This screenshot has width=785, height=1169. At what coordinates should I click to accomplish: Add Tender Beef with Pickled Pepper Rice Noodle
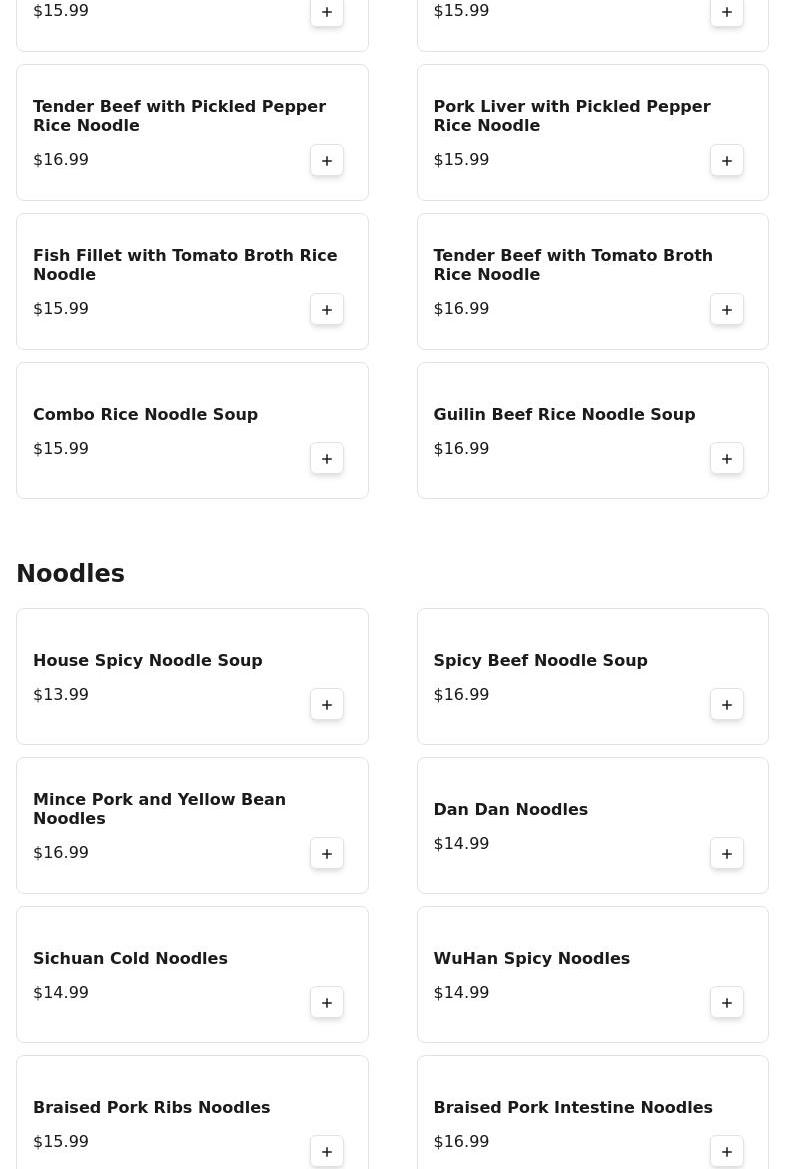coord(327,160)
